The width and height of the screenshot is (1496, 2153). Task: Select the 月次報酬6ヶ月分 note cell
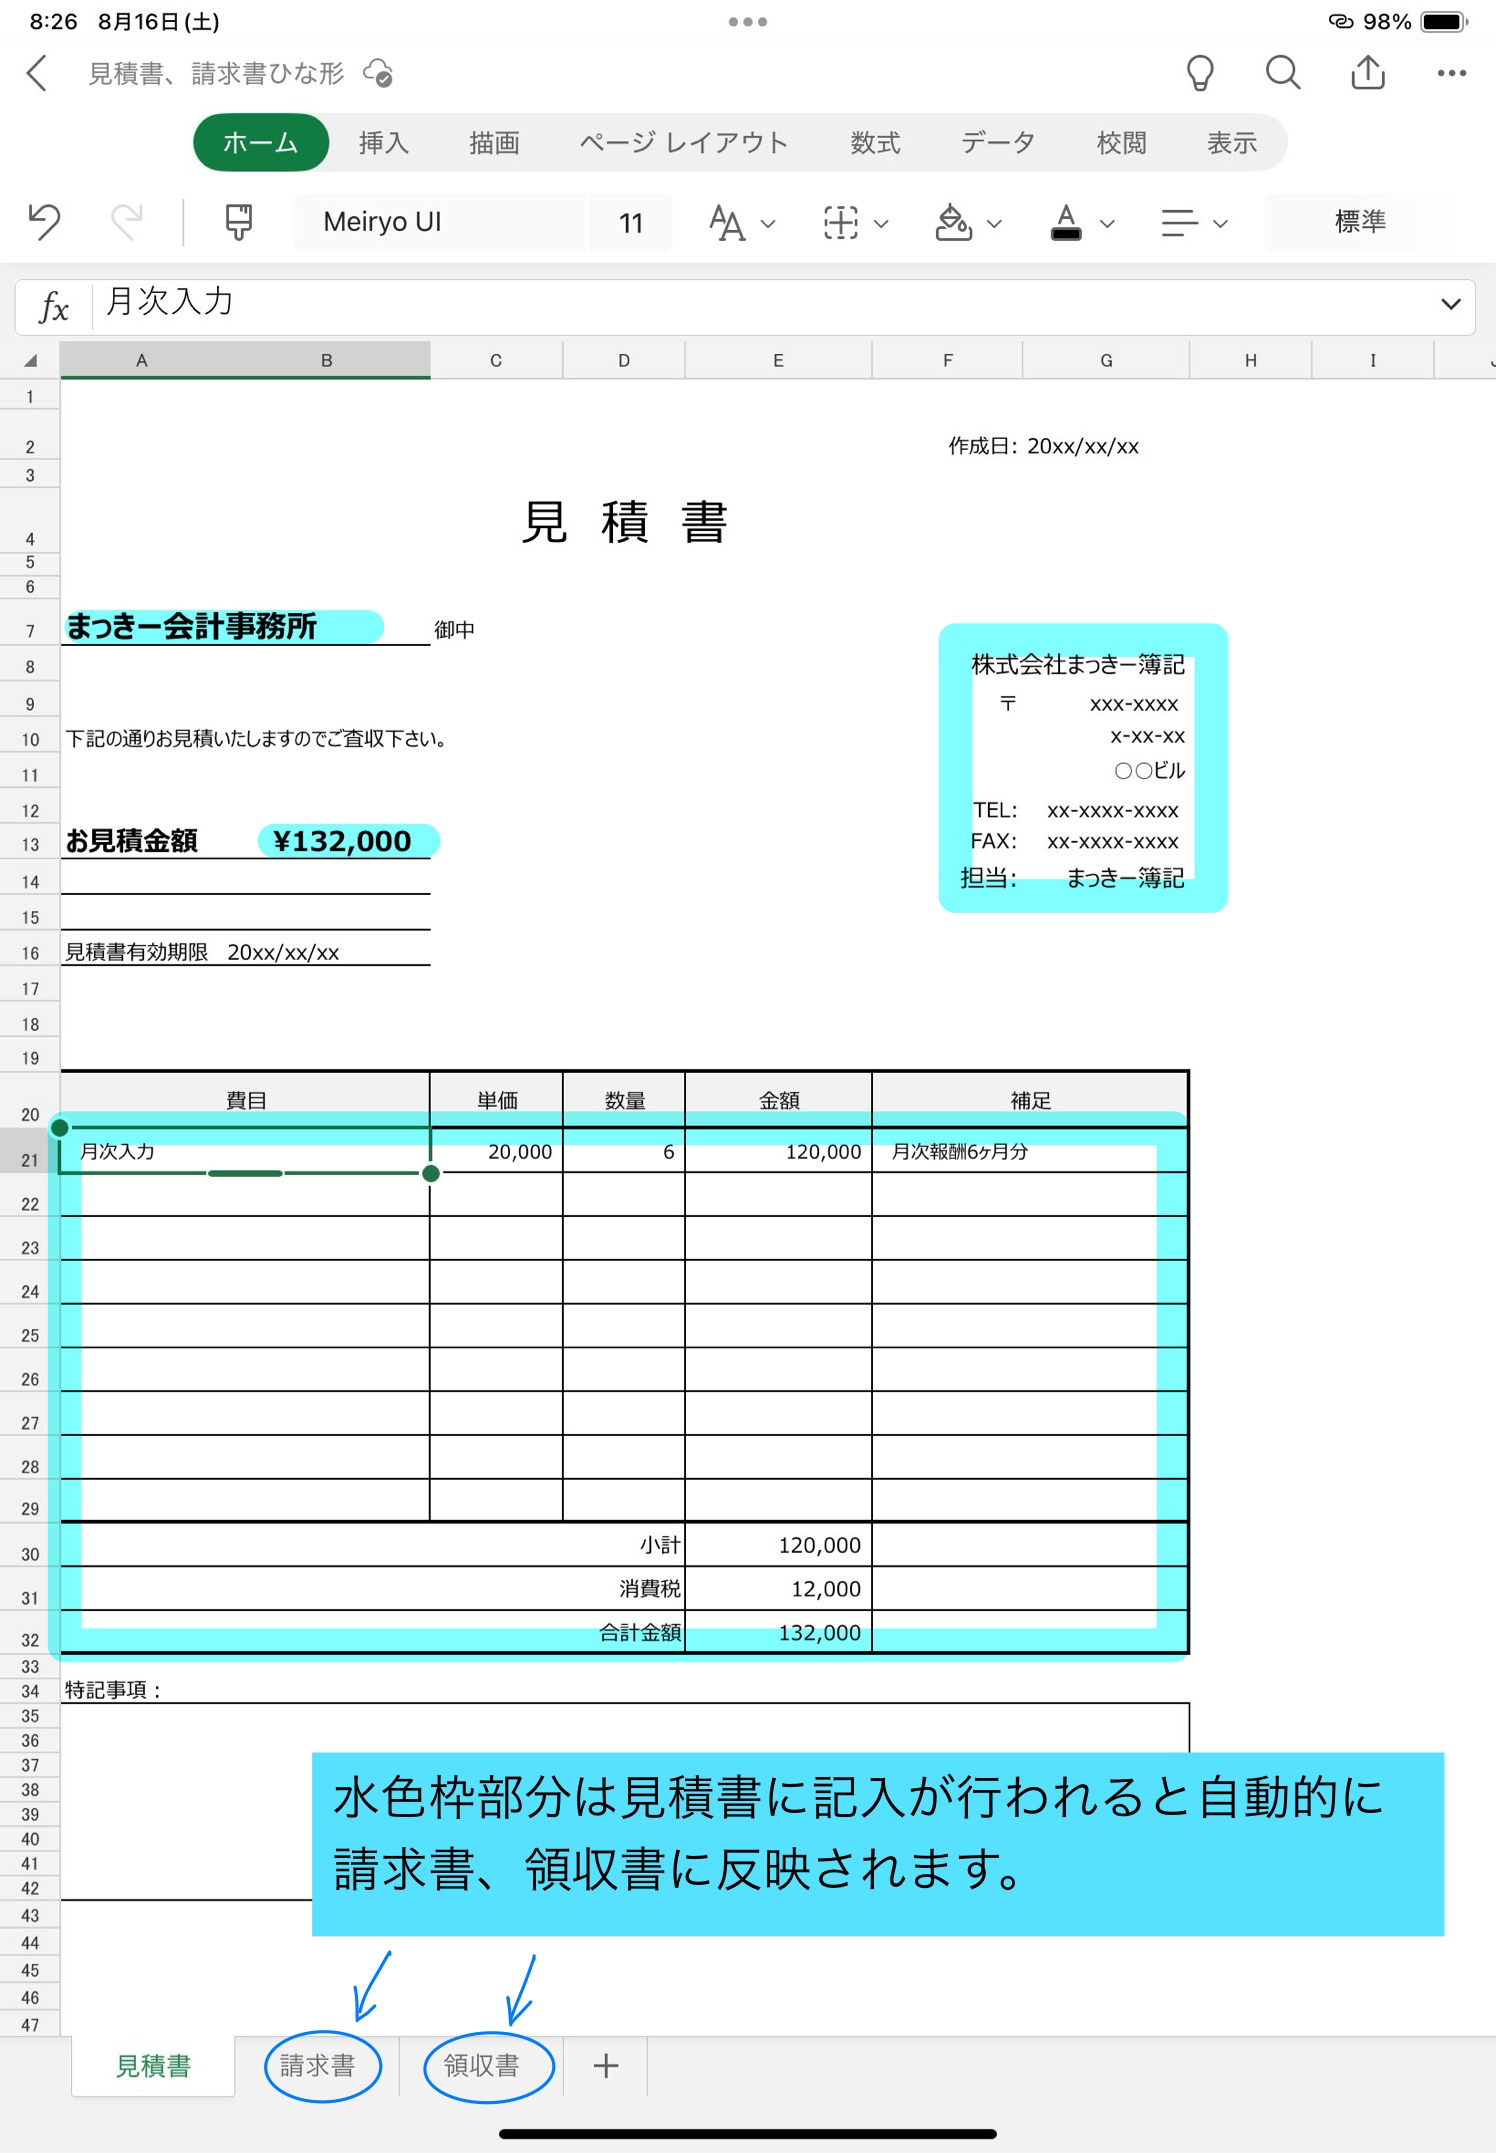click(x=1029, y=1151)
